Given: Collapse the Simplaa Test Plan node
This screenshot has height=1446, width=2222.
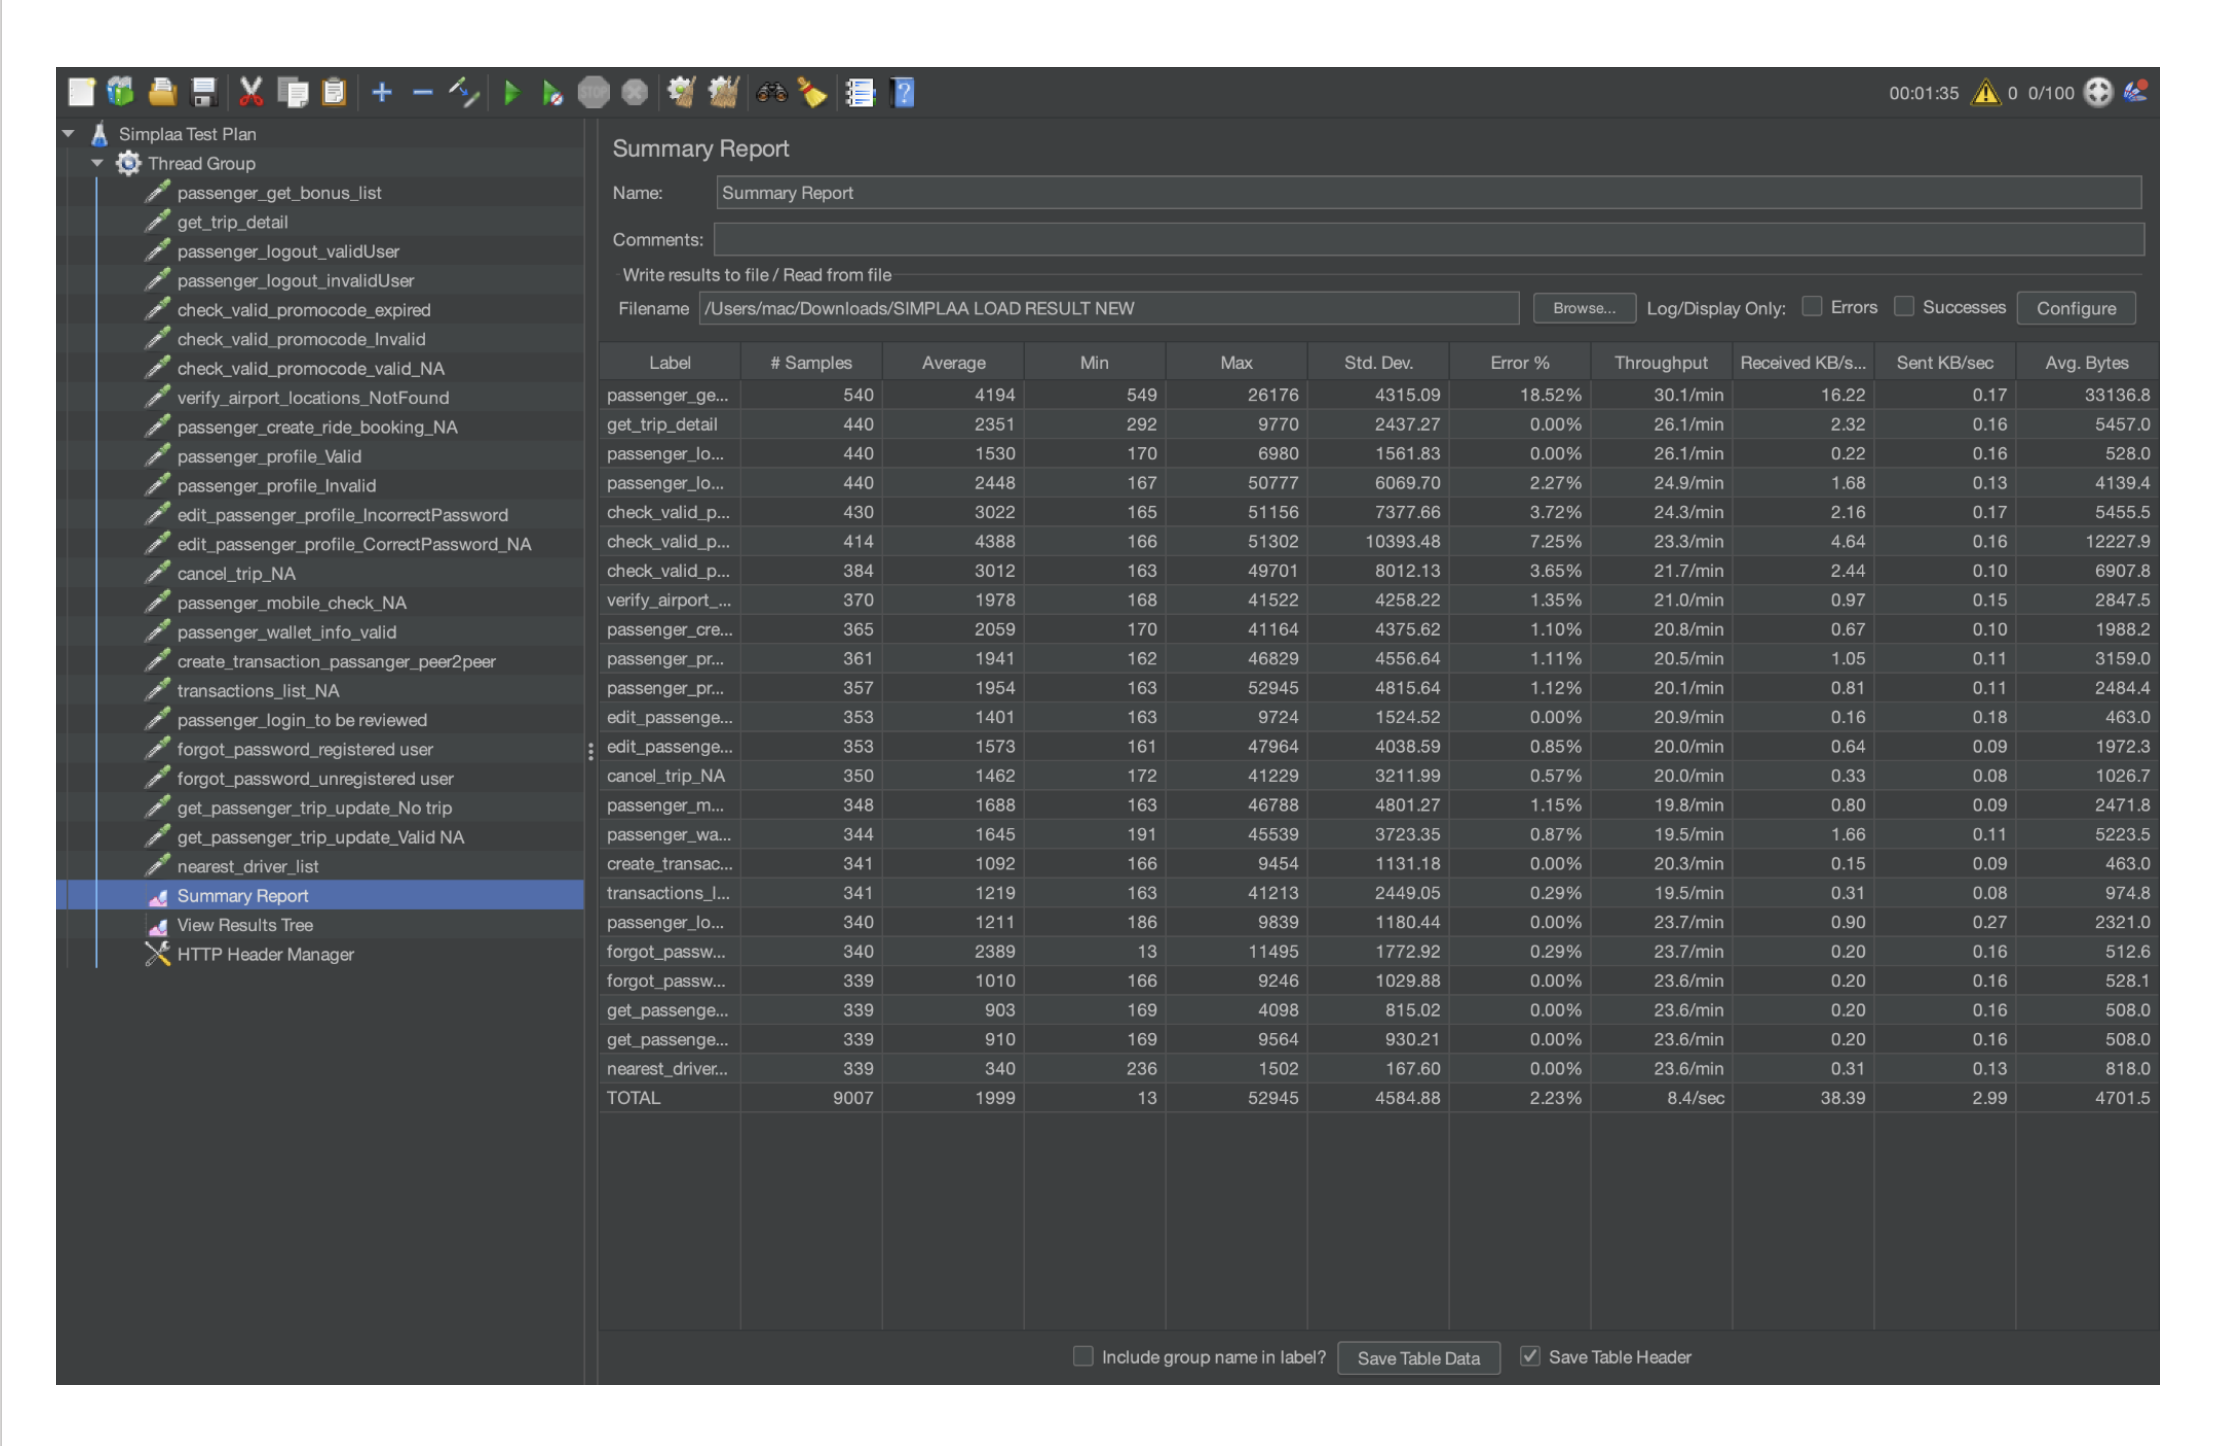Looking at the screenshot, I should pos(68,133).
